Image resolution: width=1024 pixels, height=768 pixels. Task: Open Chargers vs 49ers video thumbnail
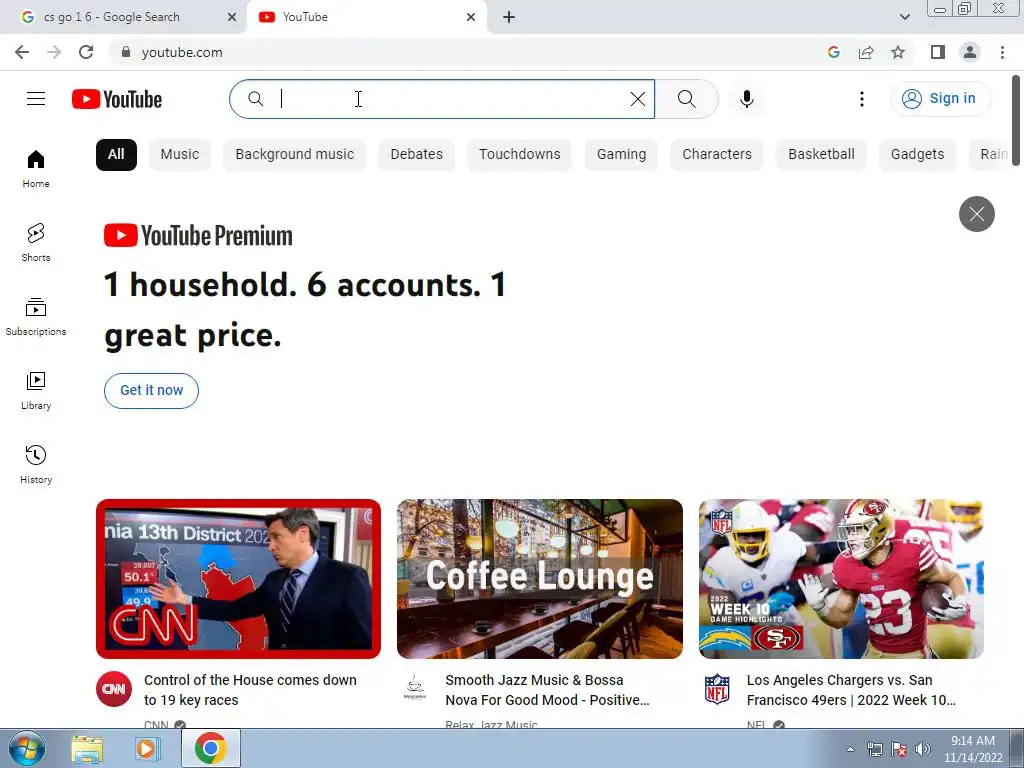841,579
